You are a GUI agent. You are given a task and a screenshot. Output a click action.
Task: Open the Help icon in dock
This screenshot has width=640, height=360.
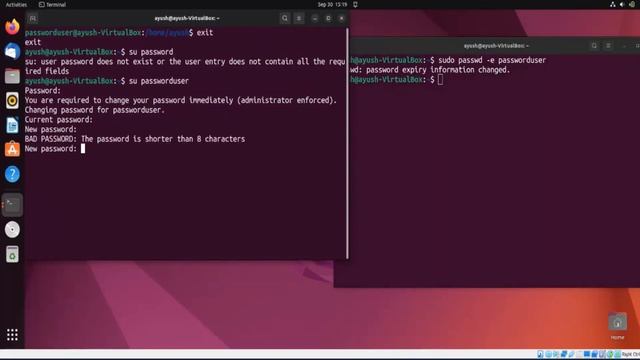point(12,174)
